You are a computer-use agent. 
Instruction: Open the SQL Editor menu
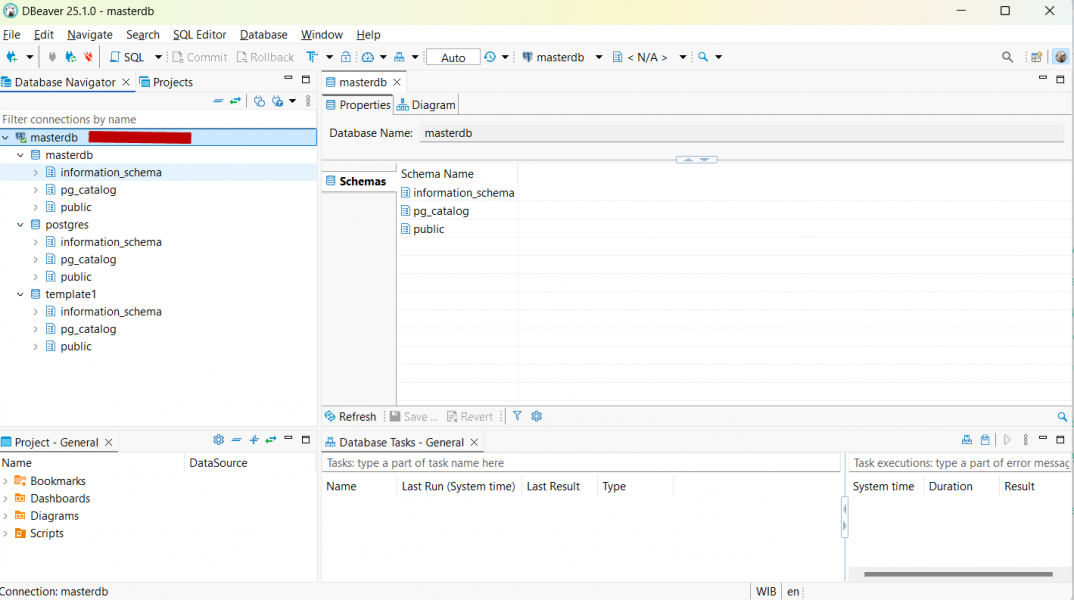[199, 34]
